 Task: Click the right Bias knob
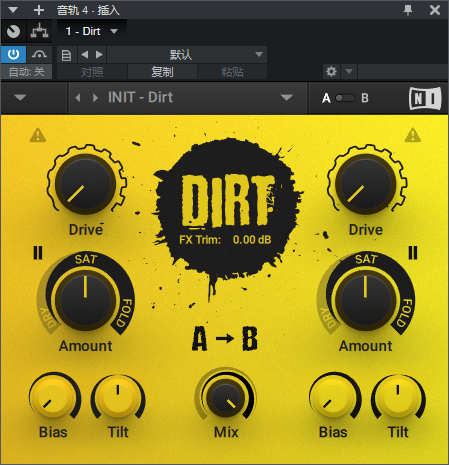333,397
